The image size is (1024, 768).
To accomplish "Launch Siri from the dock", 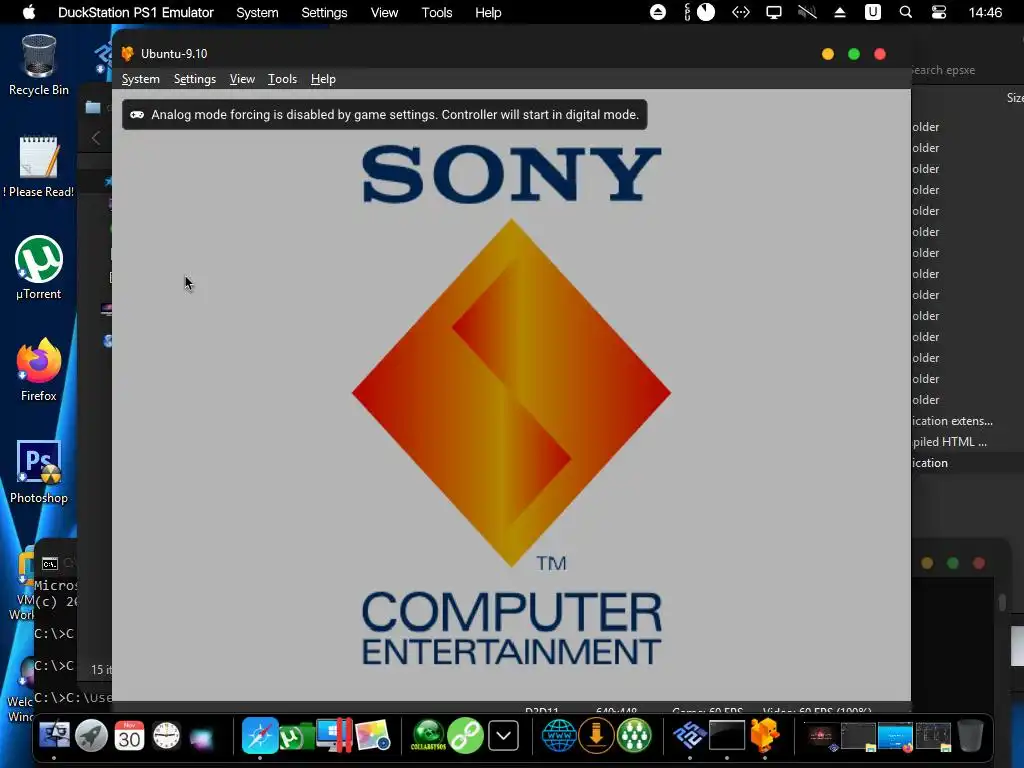I will coord(202,738).
